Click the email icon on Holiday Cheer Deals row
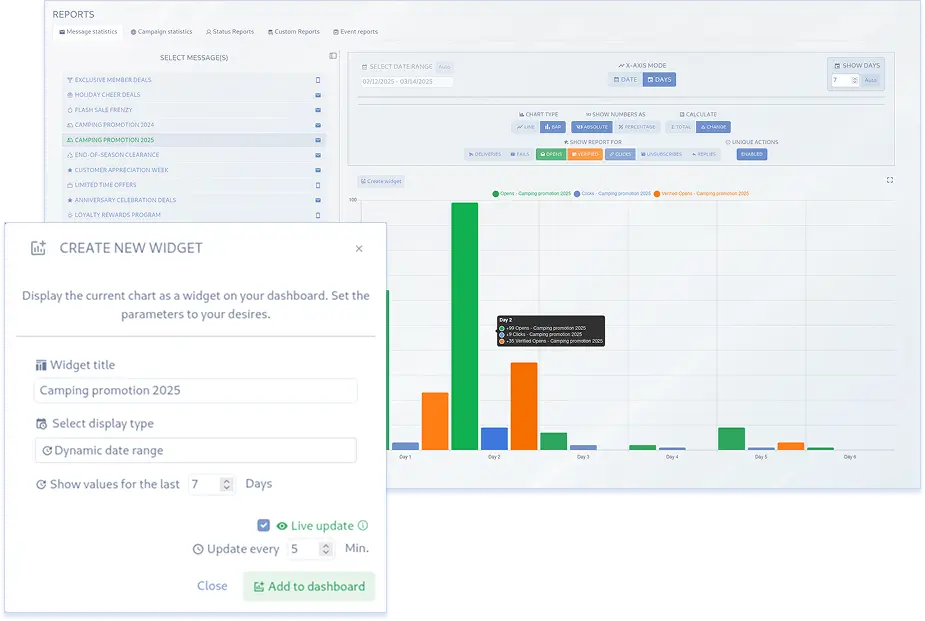The width and height of the screenshot is (925, 621). [x=318, y=95]
